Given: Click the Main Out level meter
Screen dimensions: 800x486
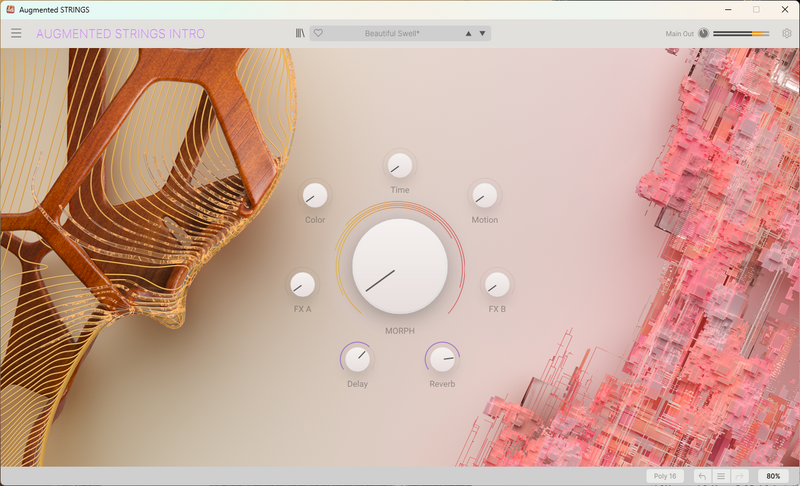Looking at the screenshot, I should click(741, 34).
